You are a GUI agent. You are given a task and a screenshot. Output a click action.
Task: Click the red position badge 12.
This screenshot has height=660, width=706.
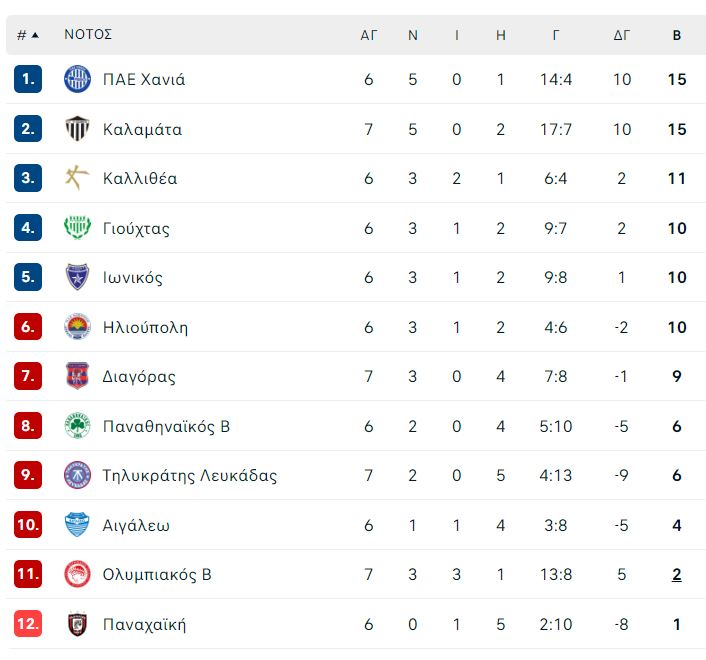tap(28, 624)
